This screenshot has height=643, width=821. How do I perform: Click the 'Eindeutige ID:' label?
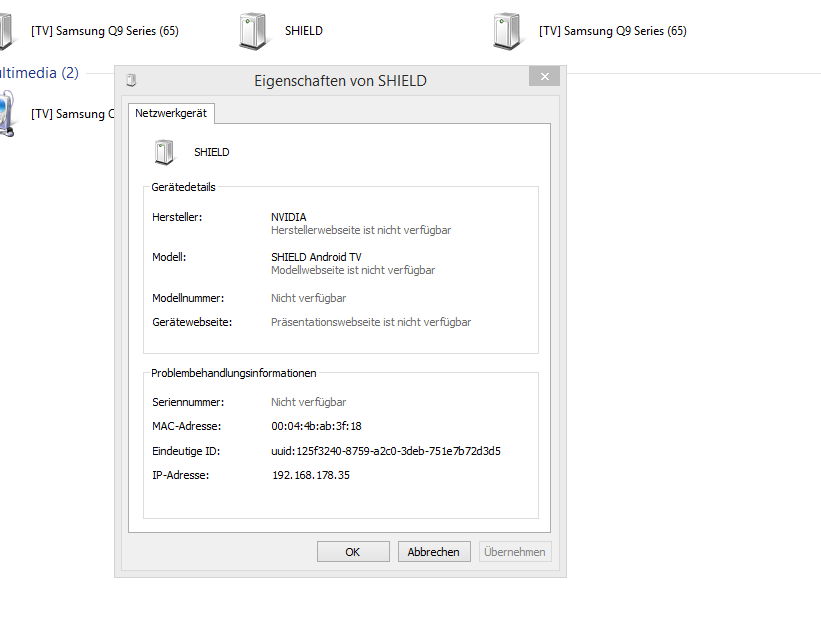pyautogui.click(x=186, y=451)
